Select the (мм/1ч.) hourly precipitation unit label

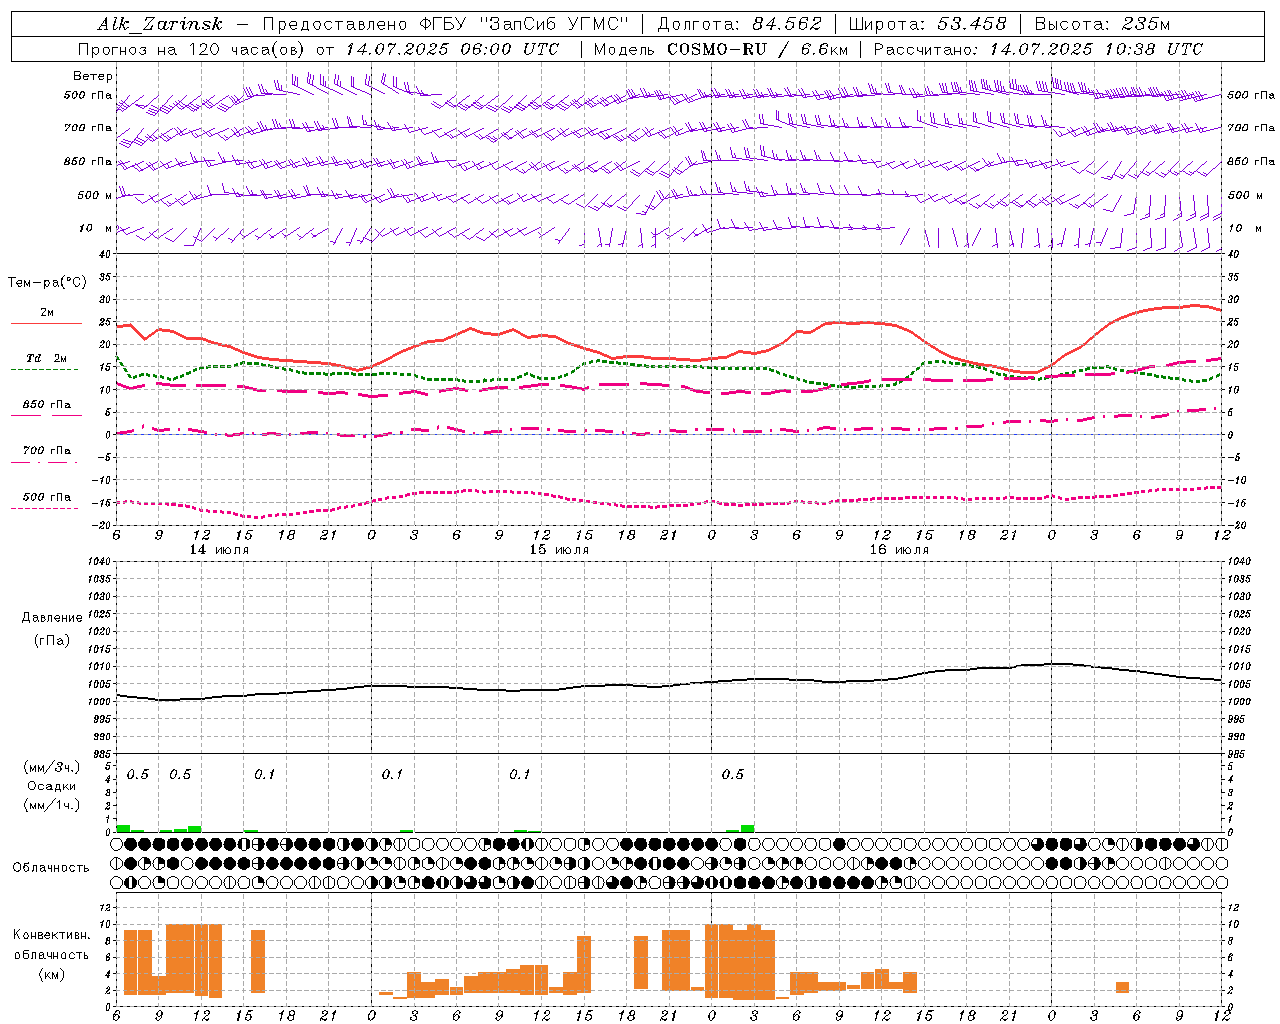click(52, 805)
